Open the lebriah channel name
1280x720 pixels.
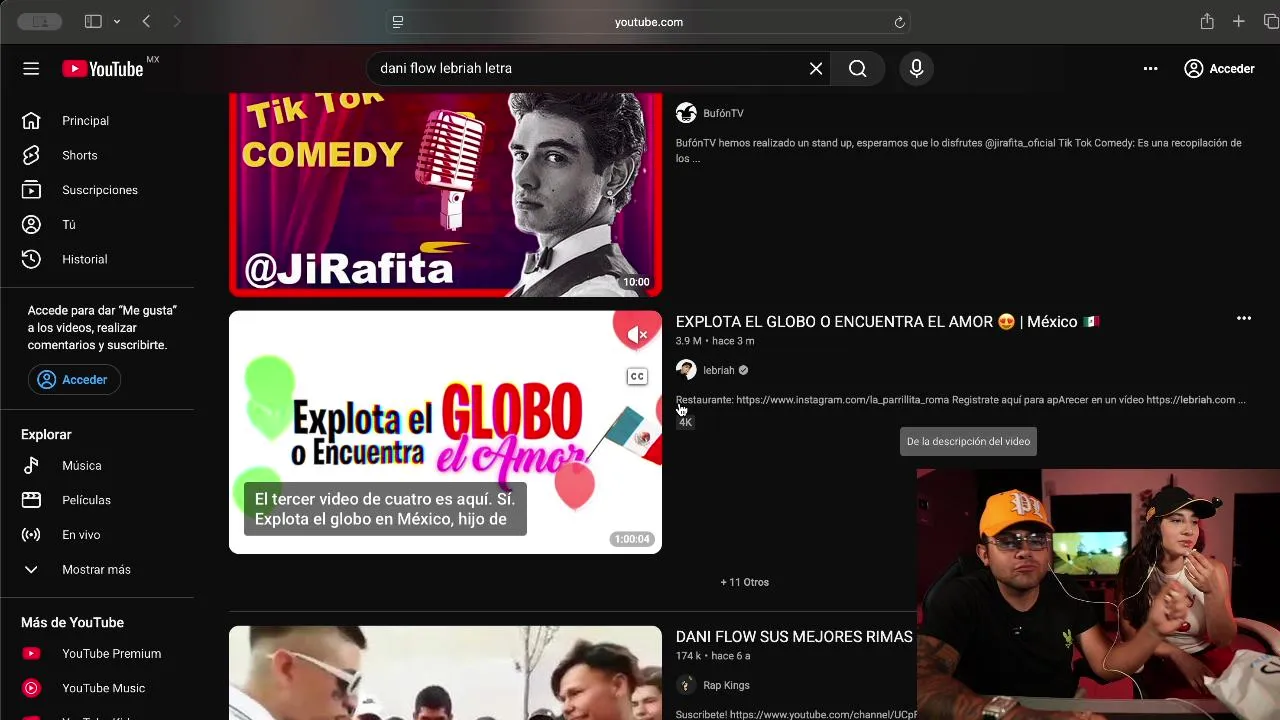[x=718, y=370]
